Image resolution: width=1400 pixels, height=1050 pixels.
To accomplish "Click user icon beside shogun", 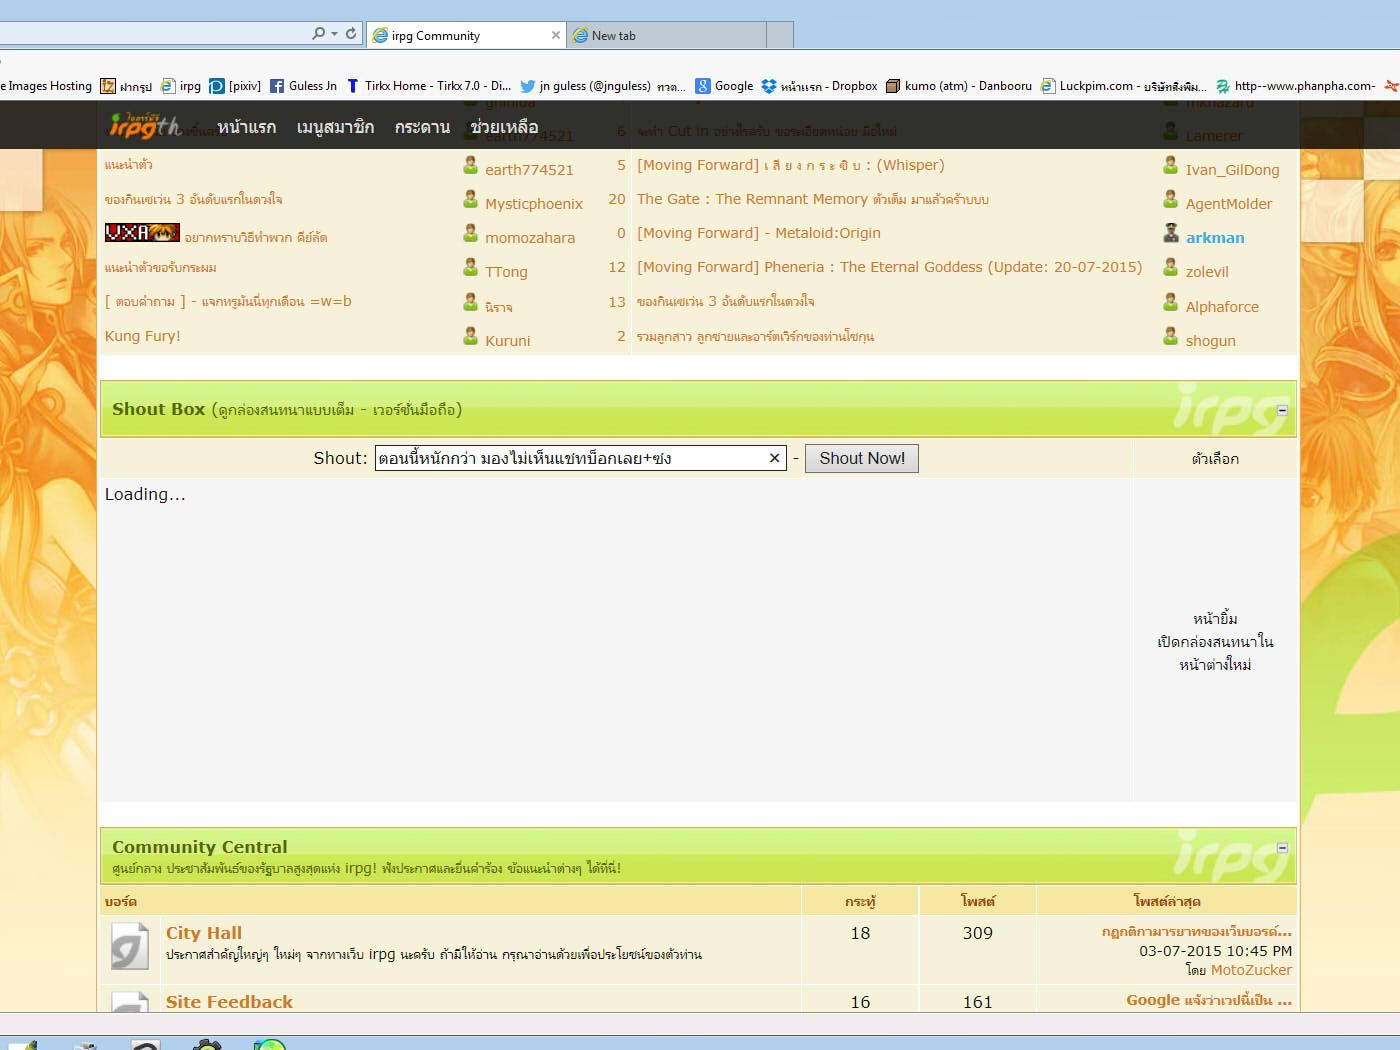I will click(1171, 336).
